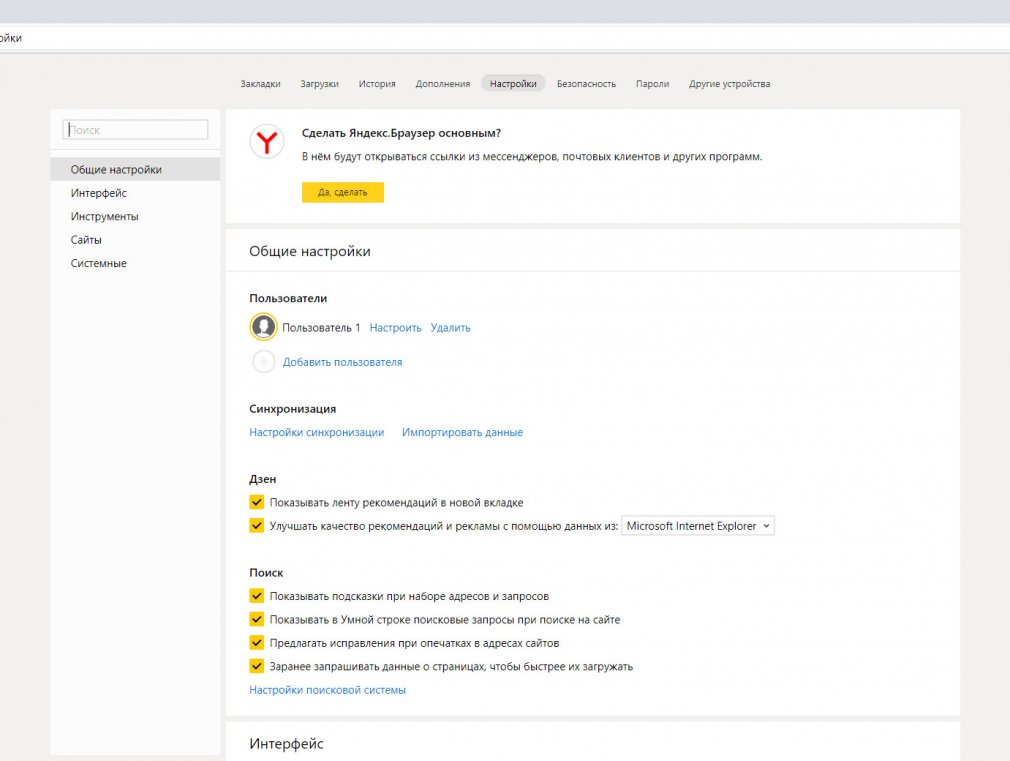Screen dimensions: 1010x761
Task: Switch to the Загрузки tab
Action: [x=319, y=84]
